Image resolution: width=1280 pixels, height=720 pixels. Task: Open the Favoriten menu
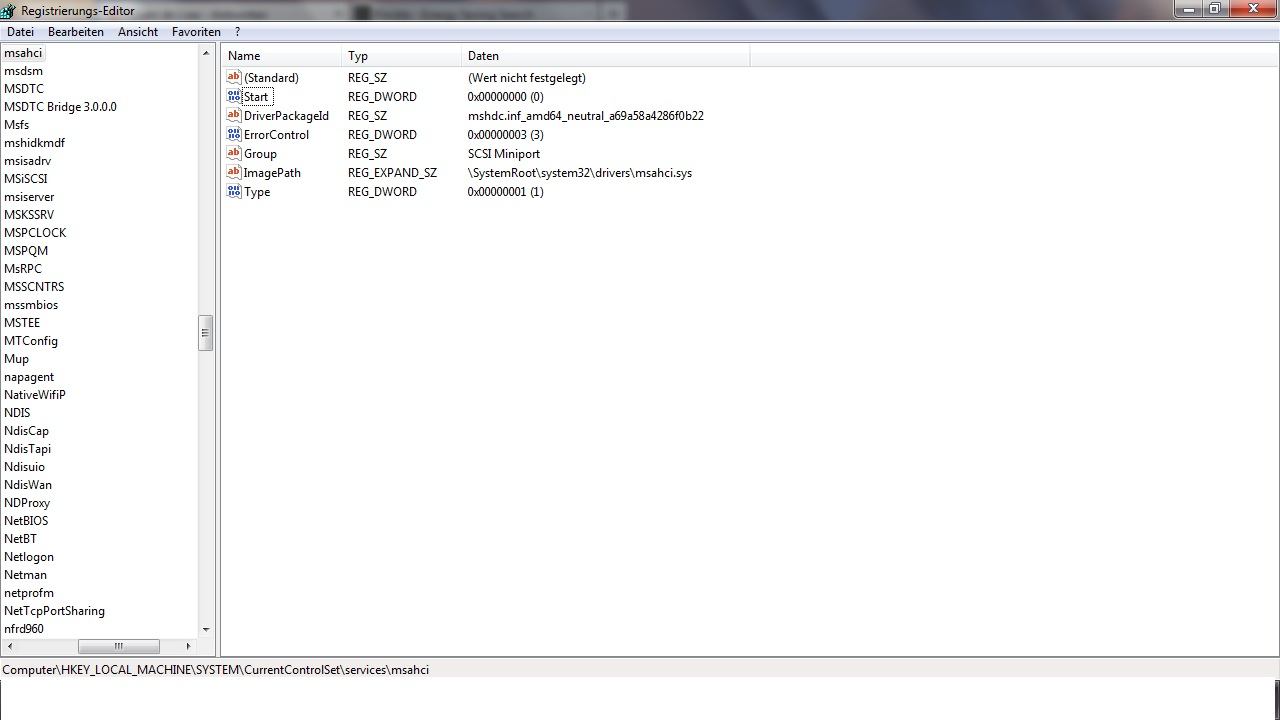pos(196,32)
